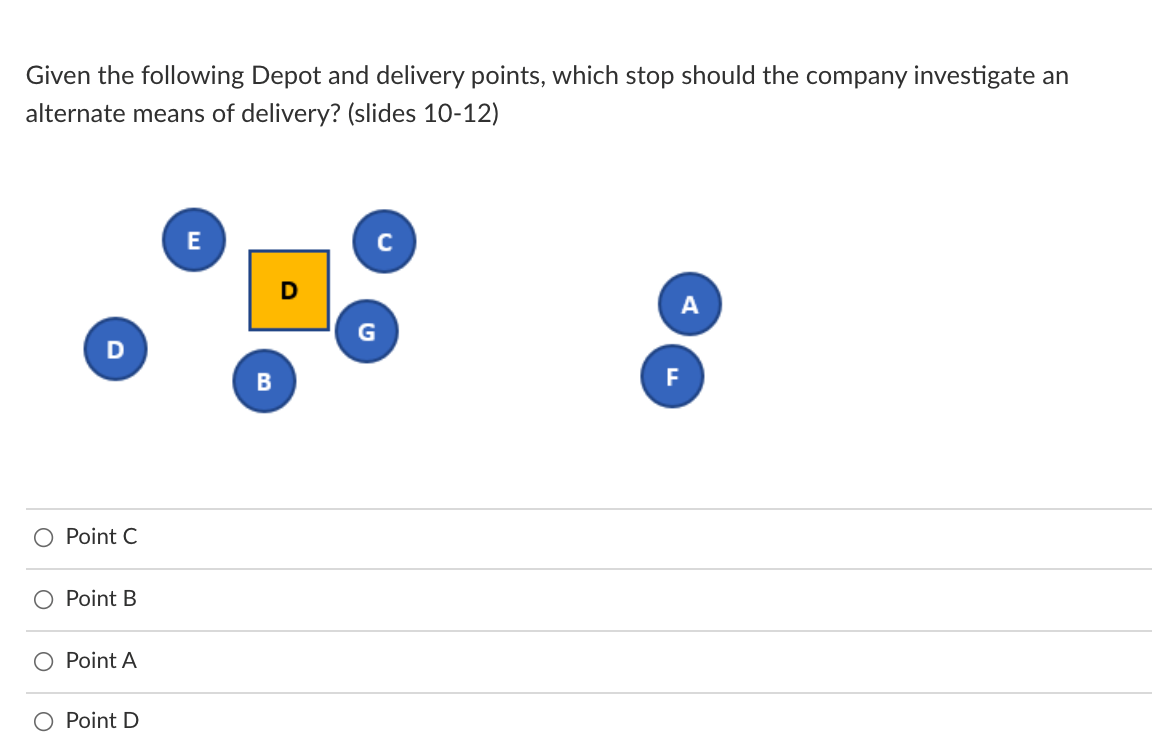
Task: Click the Point B label text
Action: point(100,599)
